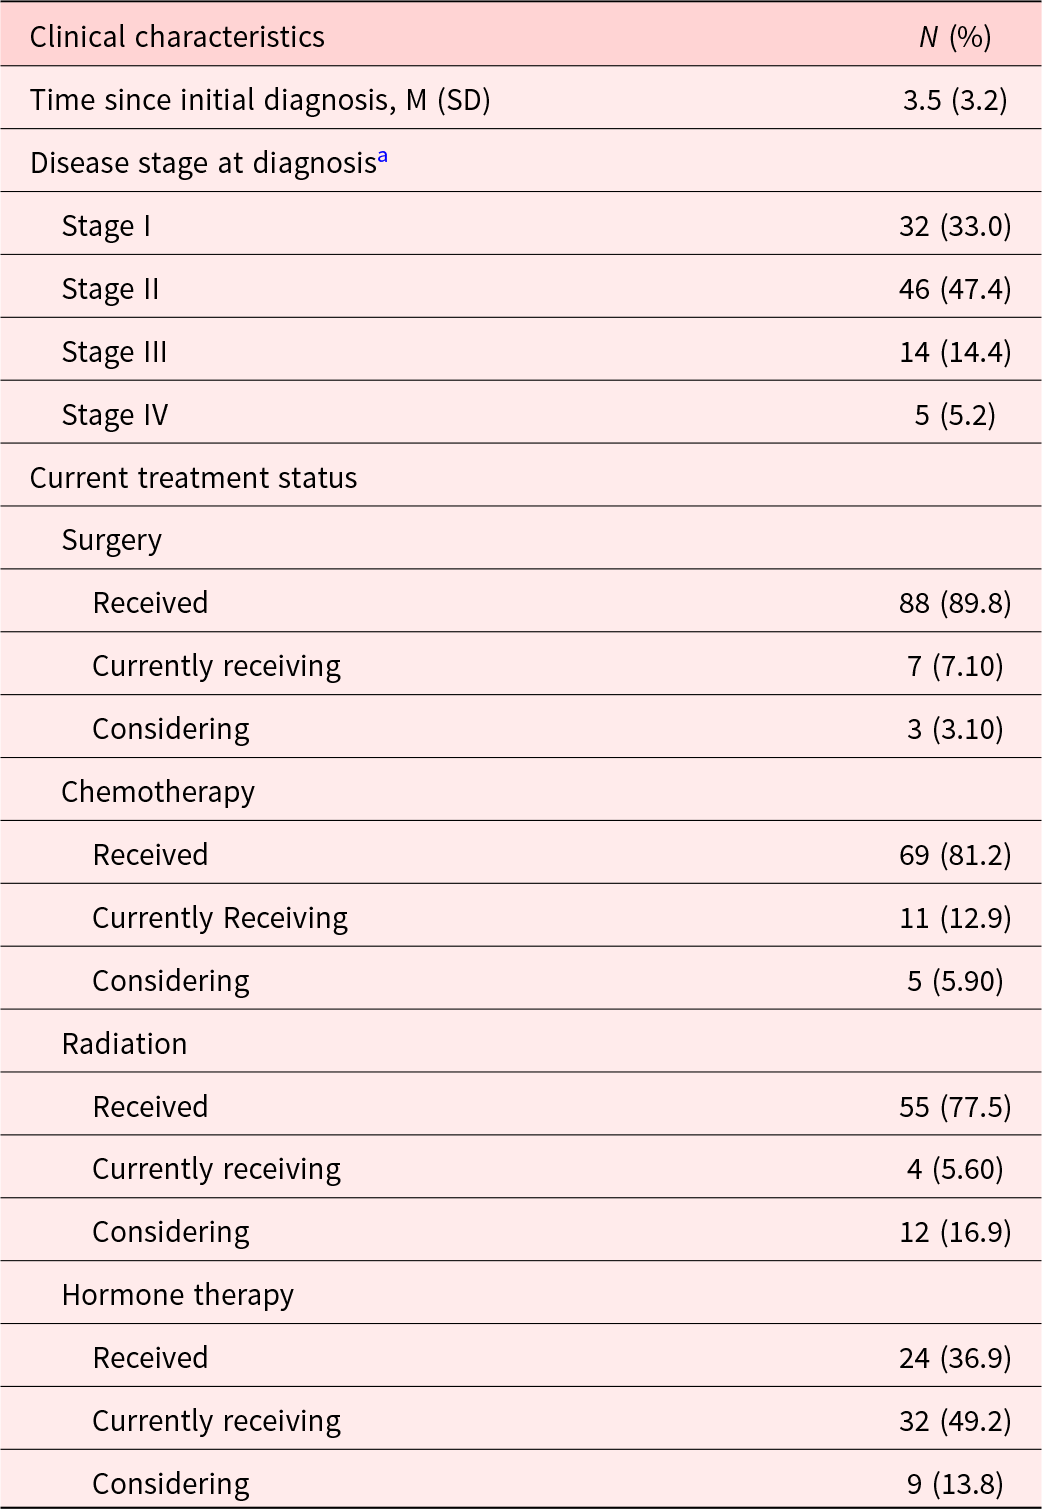Click the value '32 (49.2)'
1042x1509 pixels.
[955, 1421]
